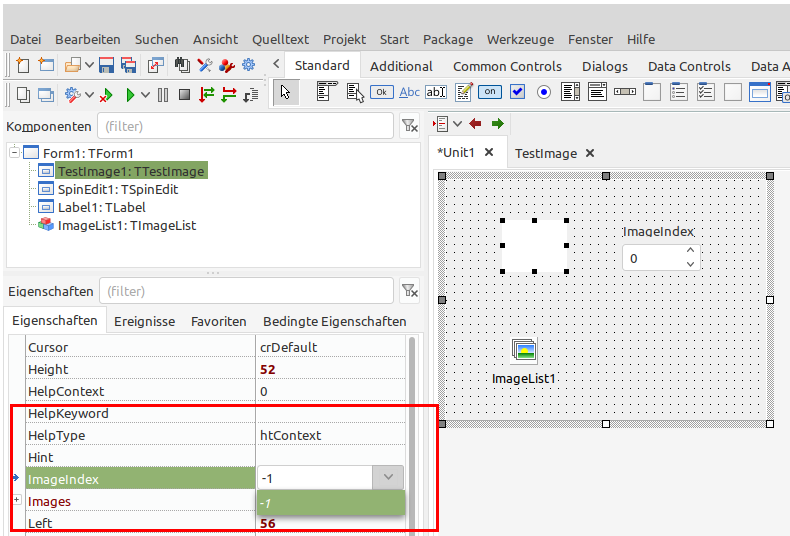Viewport: 790px width, 536px height.
Task: Open the ImageIndex property dropdown arrow
Action: click(388, 479)
